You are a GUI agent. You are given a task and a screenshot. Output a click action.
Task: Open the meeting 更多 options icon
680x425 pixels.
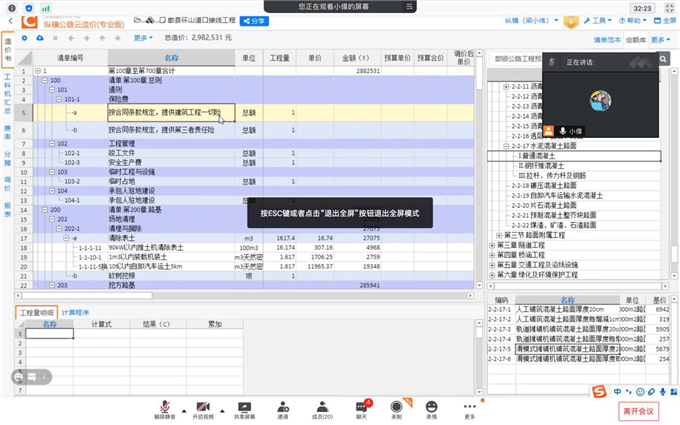tap(470, 407)
